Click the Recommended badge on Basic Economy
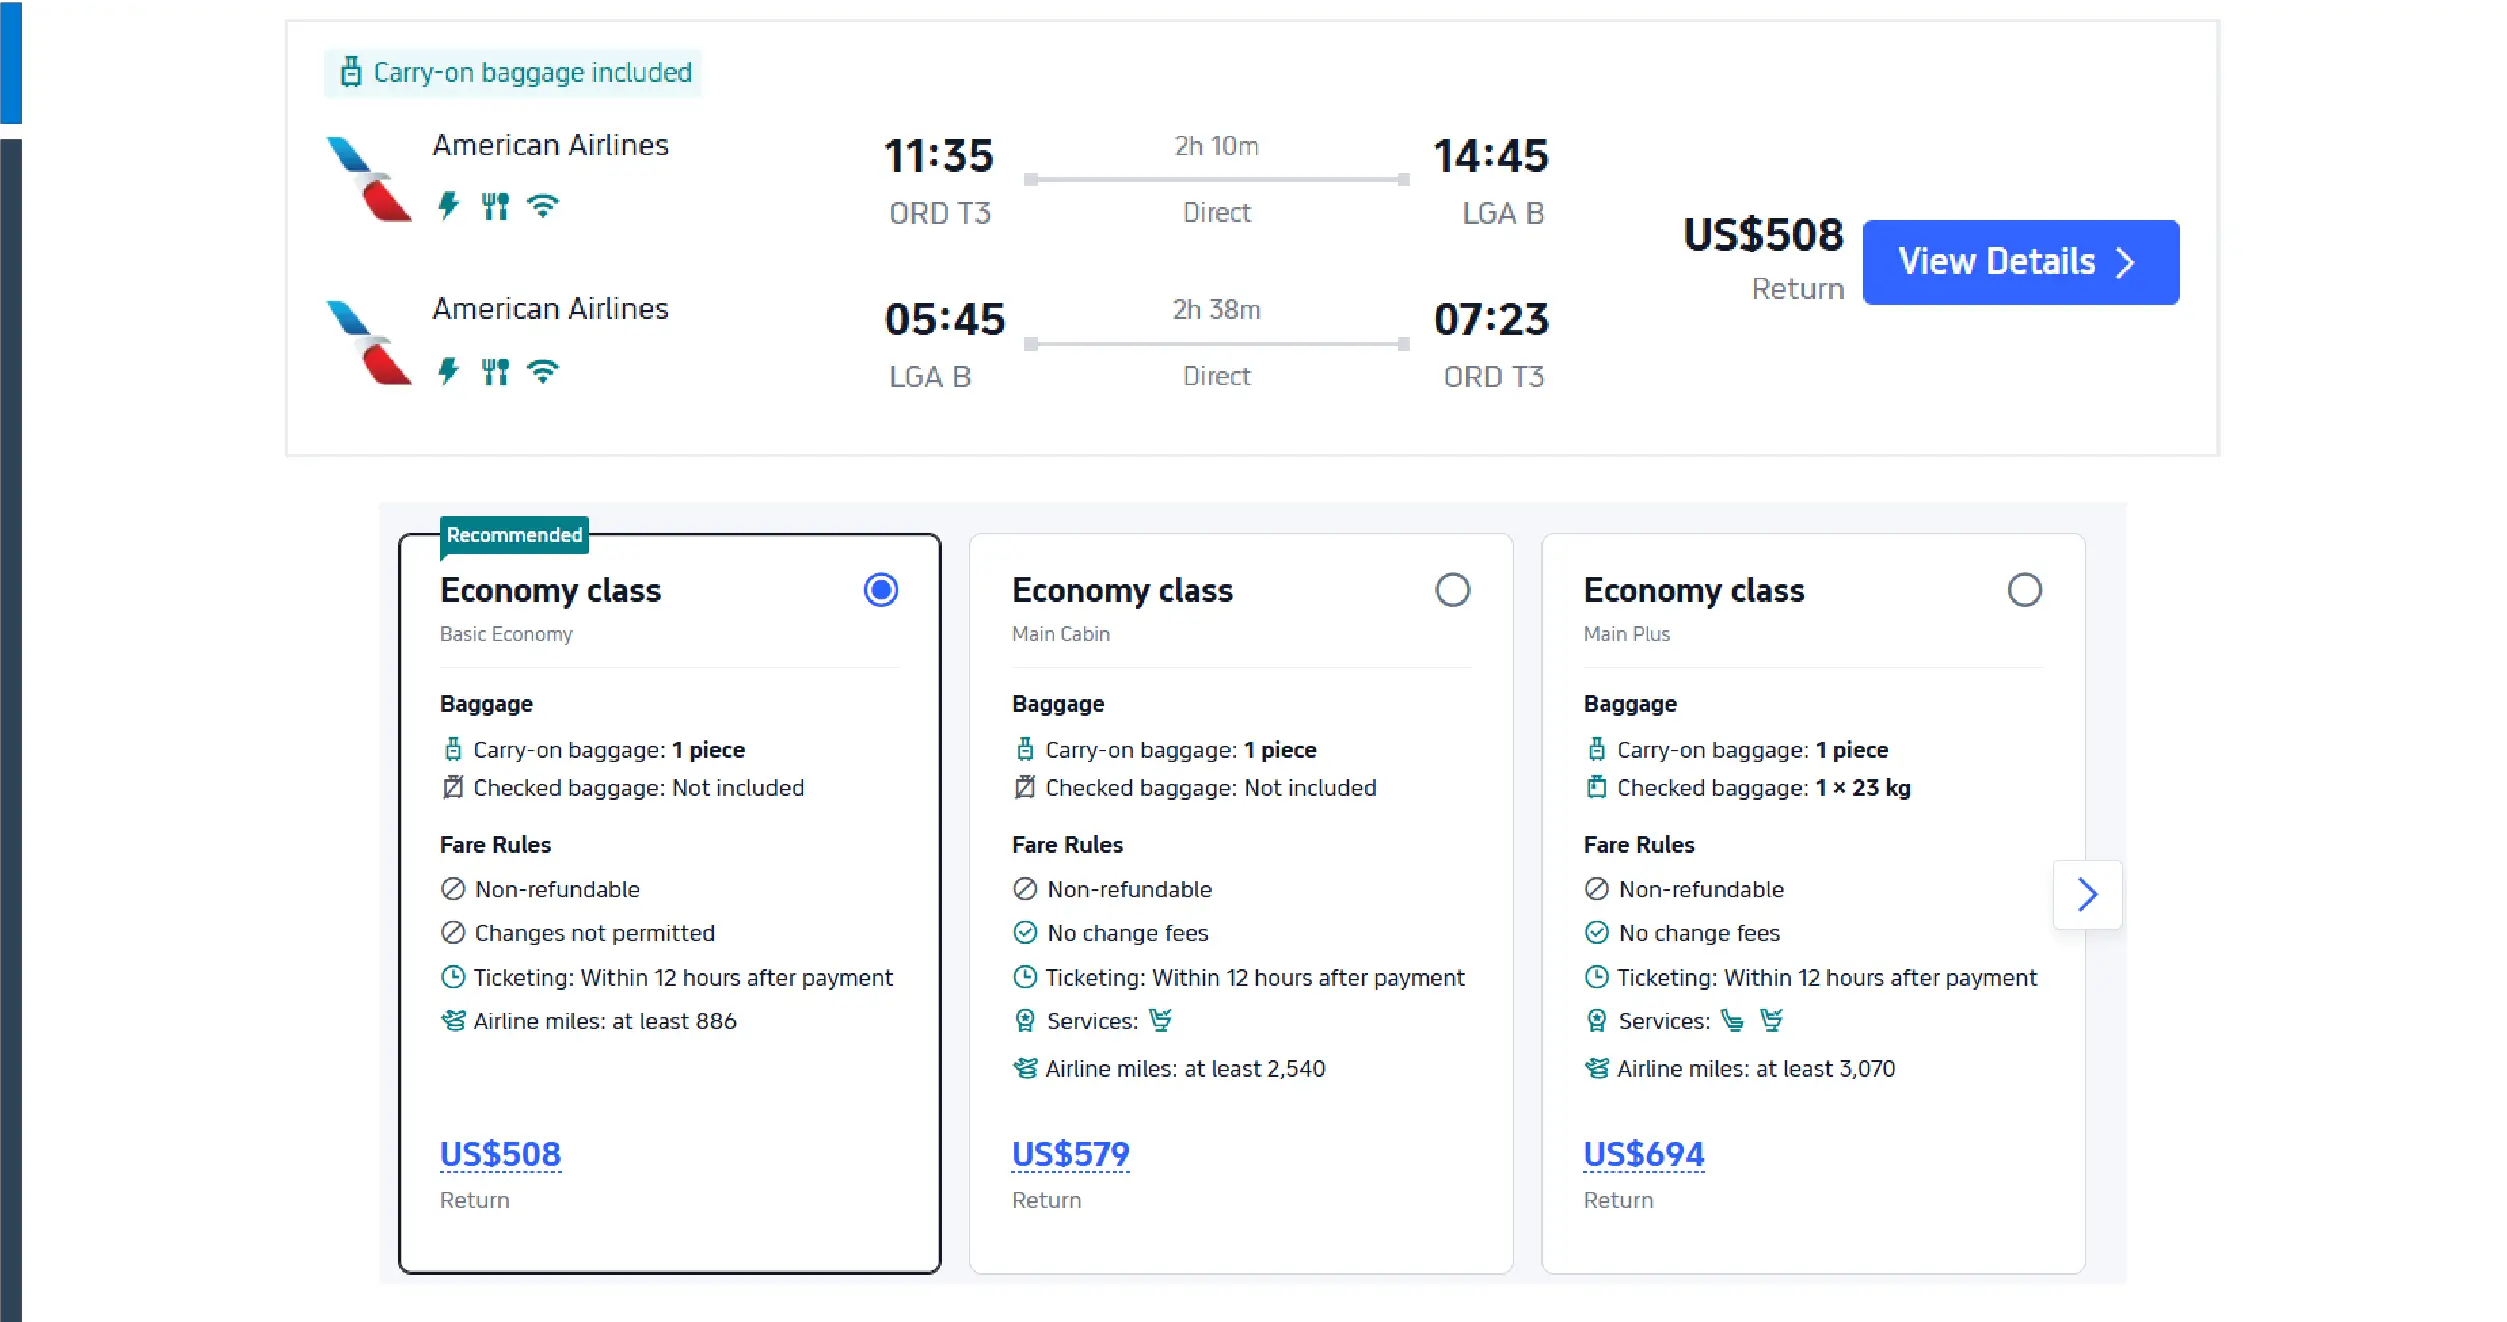 click(x=514, y=535)
